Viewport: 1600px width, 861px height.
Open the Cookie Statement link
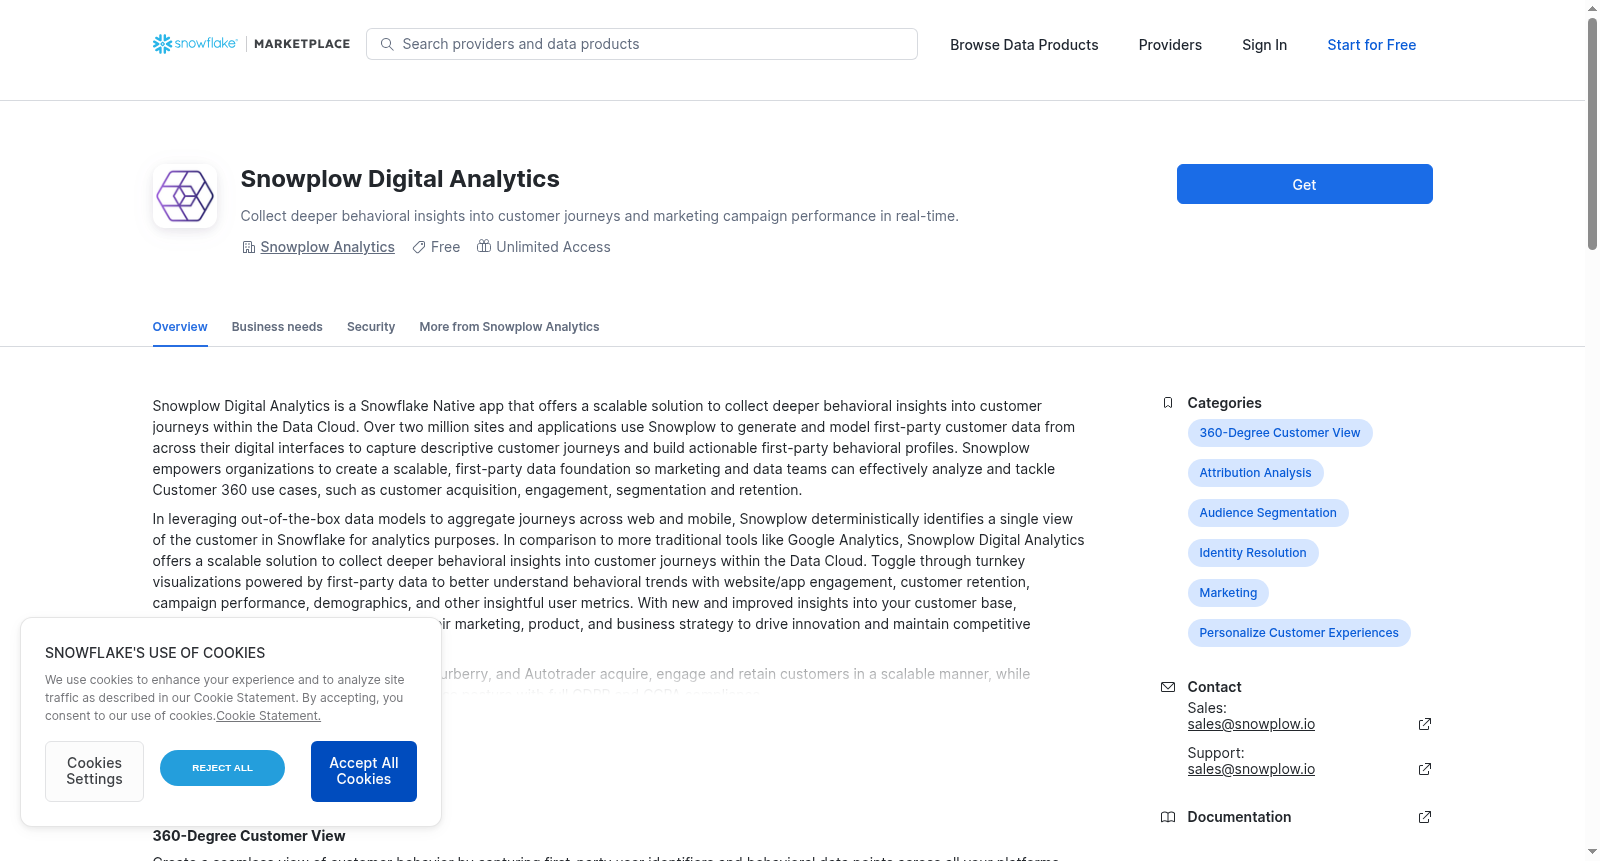point(268,716)
